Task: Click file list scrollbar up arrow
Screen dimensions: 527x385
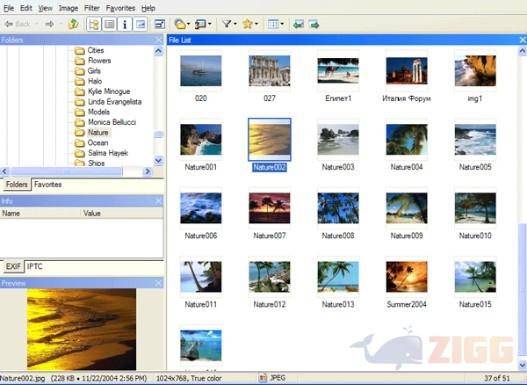Action: point(522,51)
